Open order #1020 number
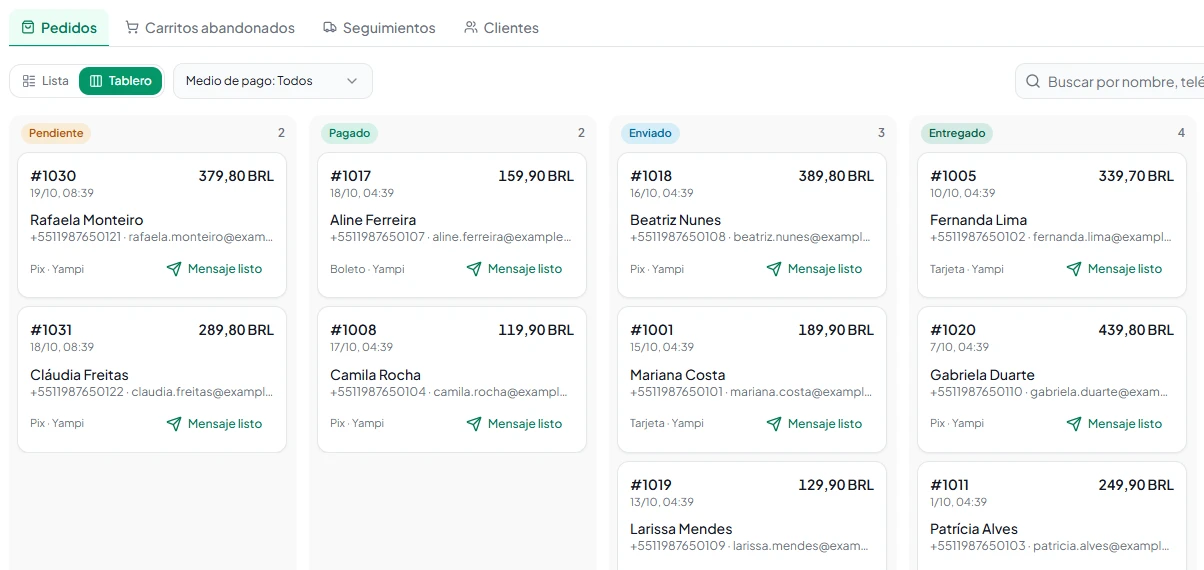The height and width of the screenshot is (570, 1204). click(x=953, y=330)
